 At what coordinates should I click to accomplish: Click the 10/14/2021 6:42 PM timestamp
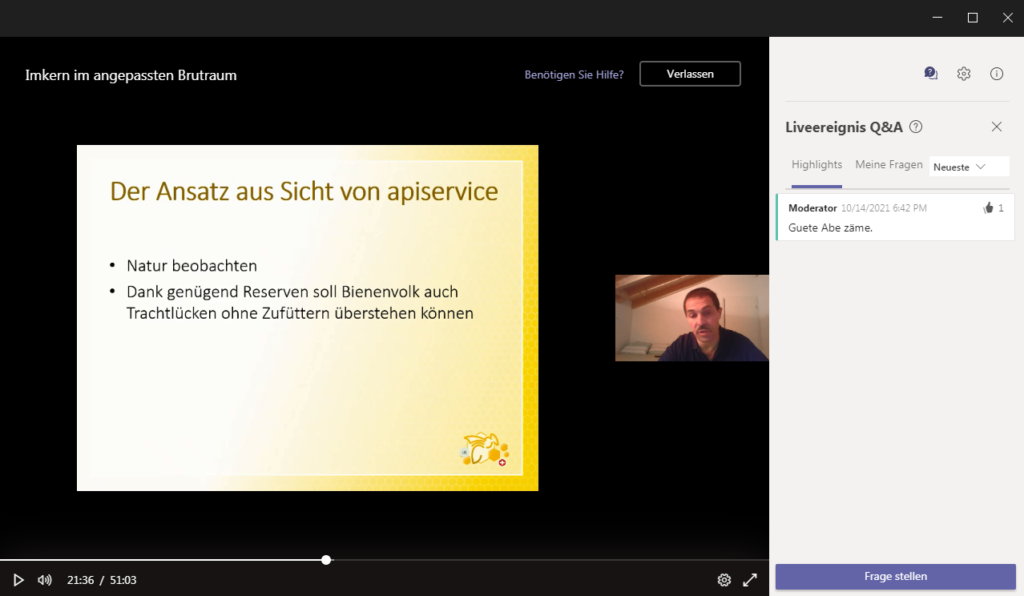coord(884,208)
